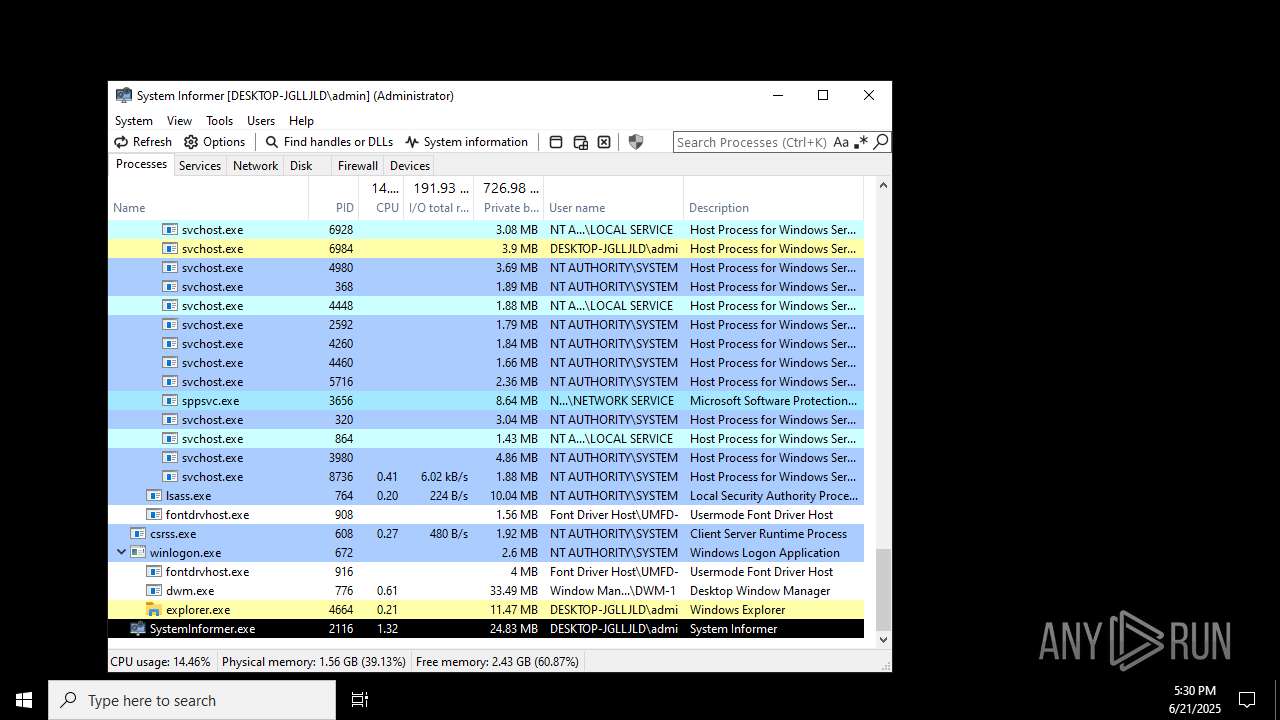Collapse the winlogon.exe tree node
Screen dimensions: 1280x720
[121, 552]
